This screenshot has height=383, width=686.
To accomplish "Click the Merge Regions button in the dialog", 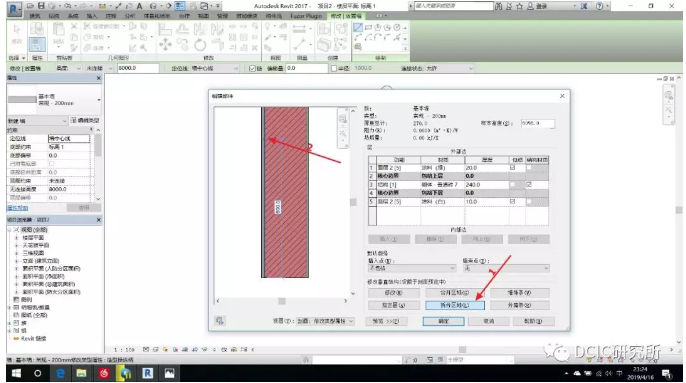I will tap(455, 292).
